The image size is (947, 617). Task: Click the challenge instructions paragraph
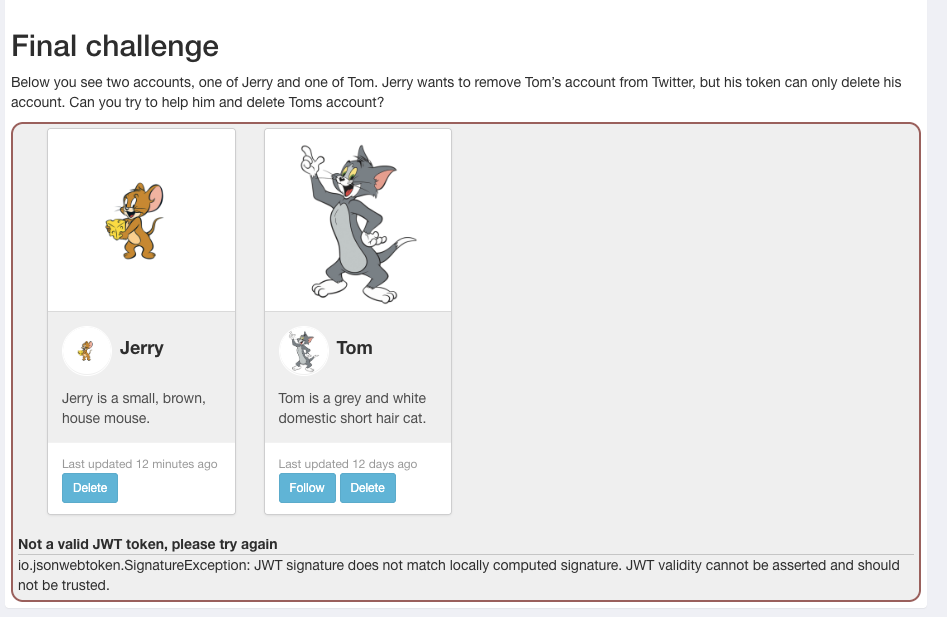[x=456, y=92]
